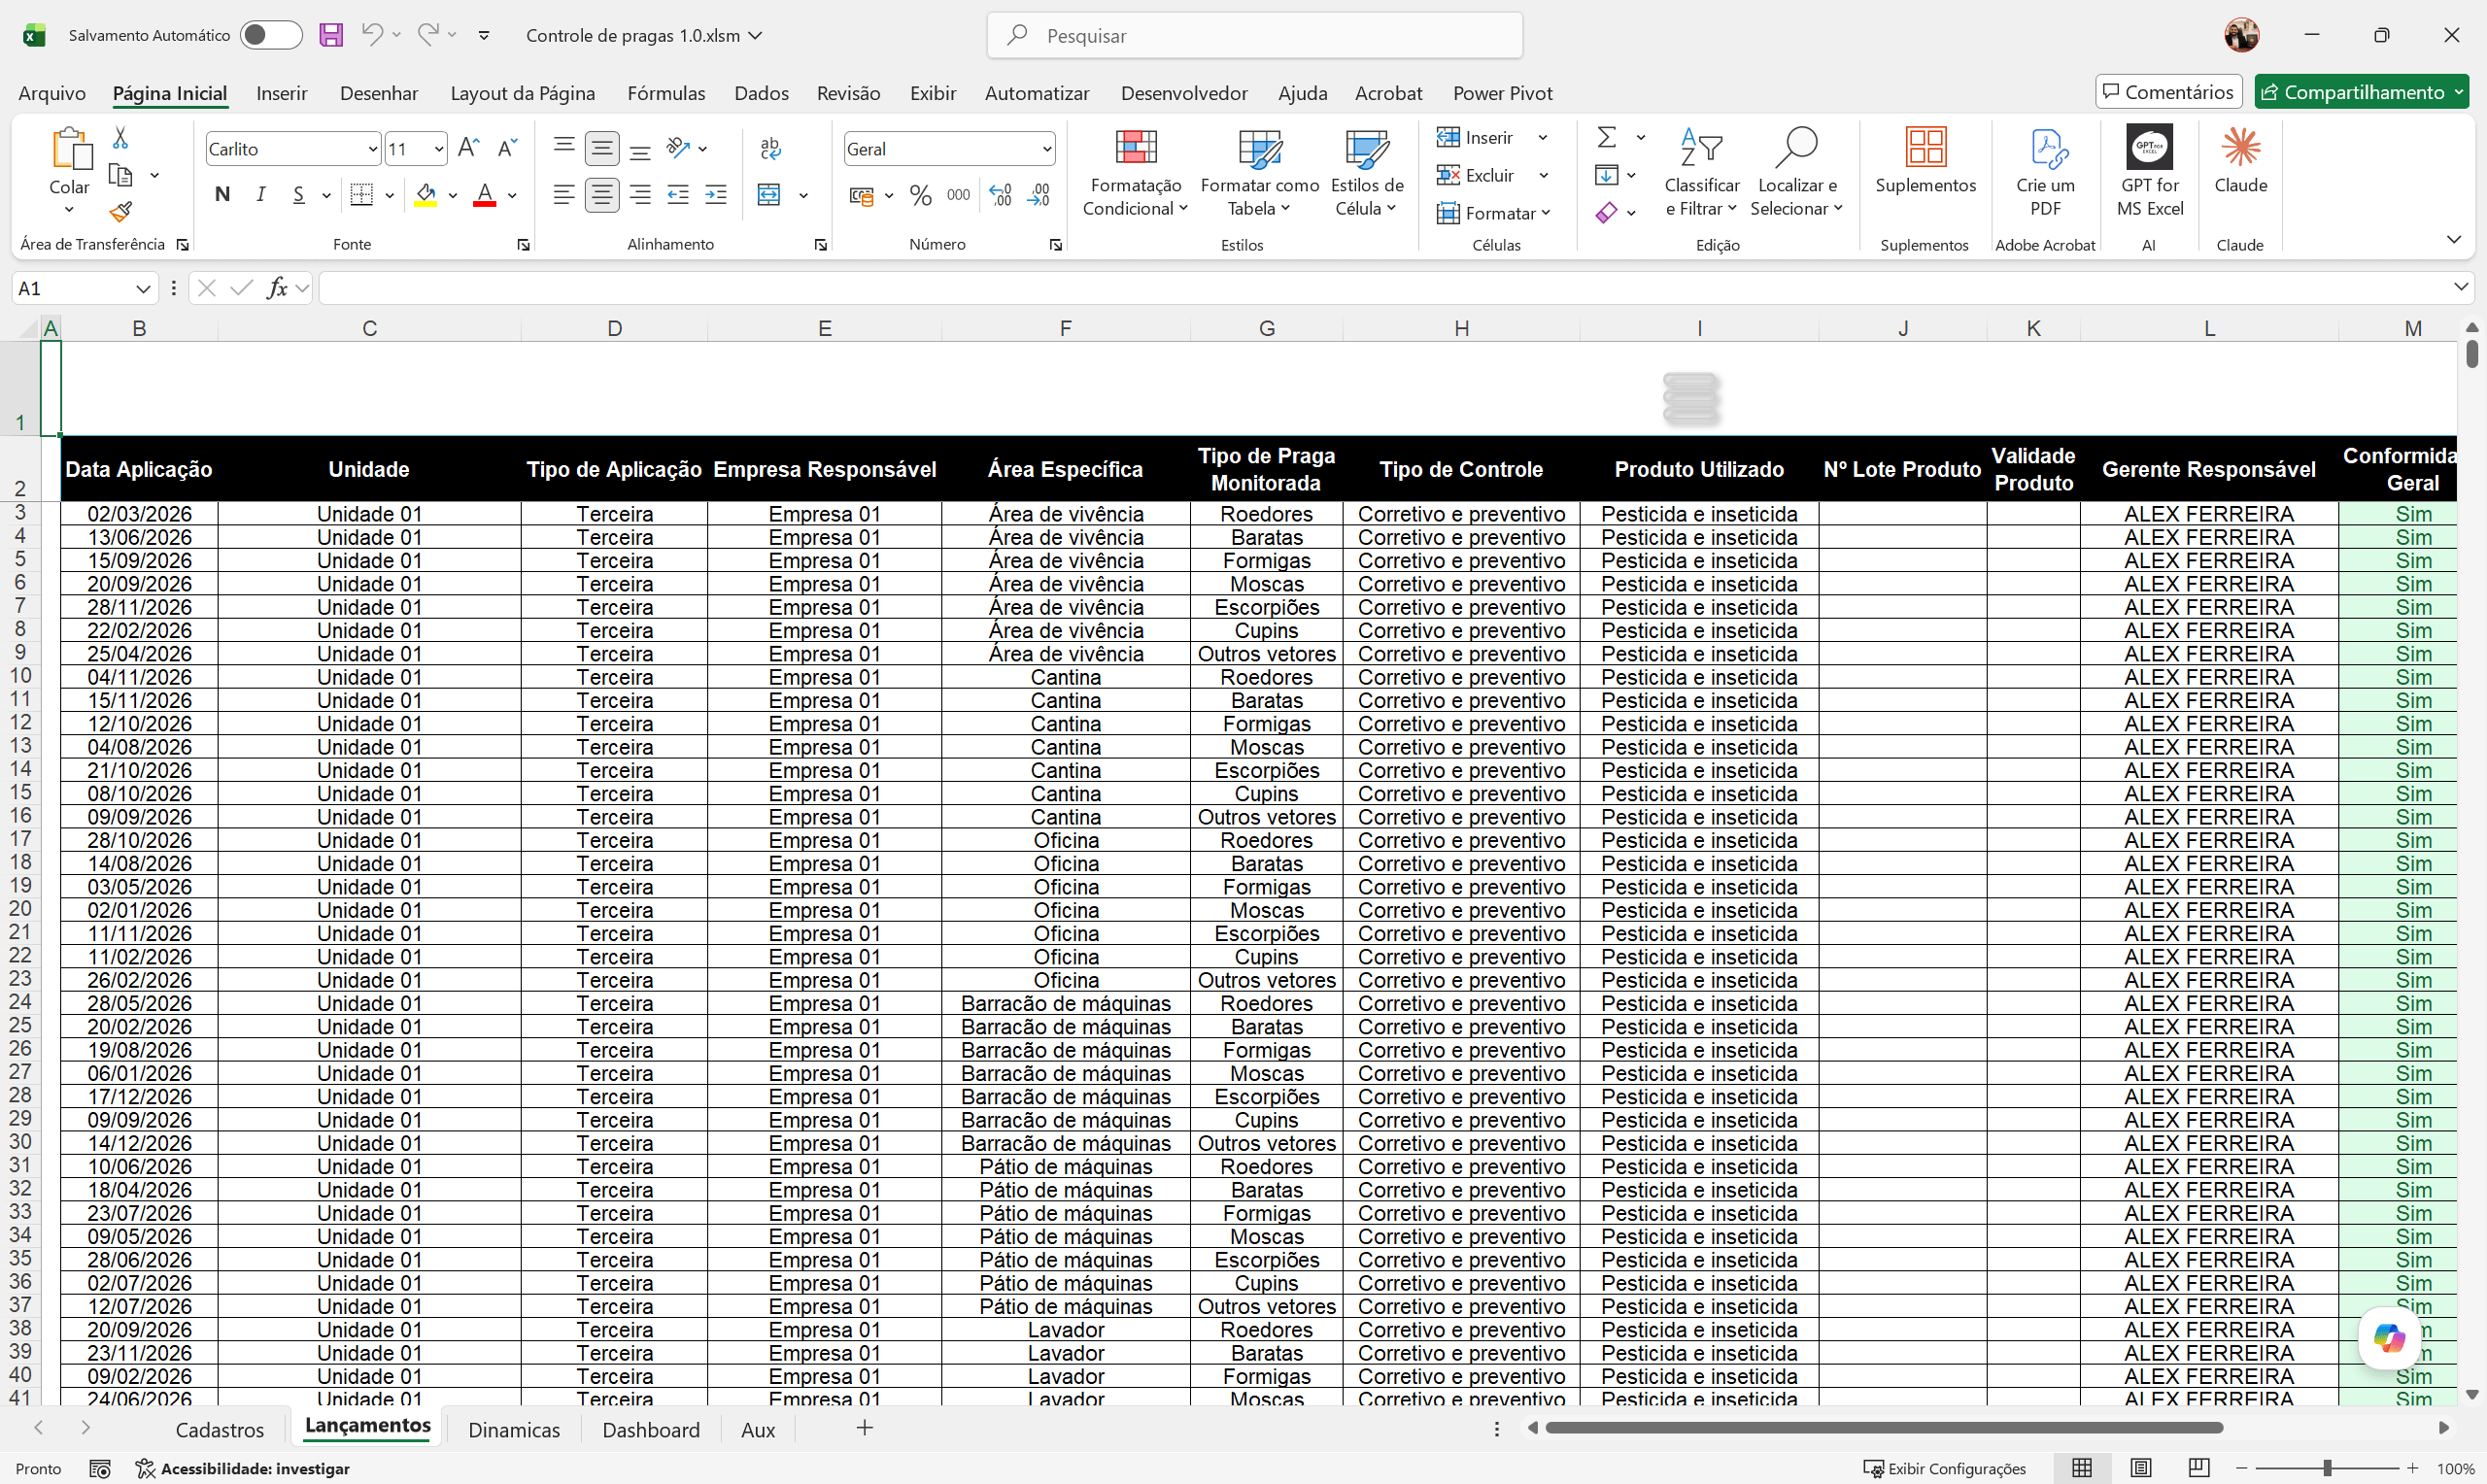Switch to the Dashboard sheet tab
This screenshot has height=1484, width=2487.
[651, 1429]
